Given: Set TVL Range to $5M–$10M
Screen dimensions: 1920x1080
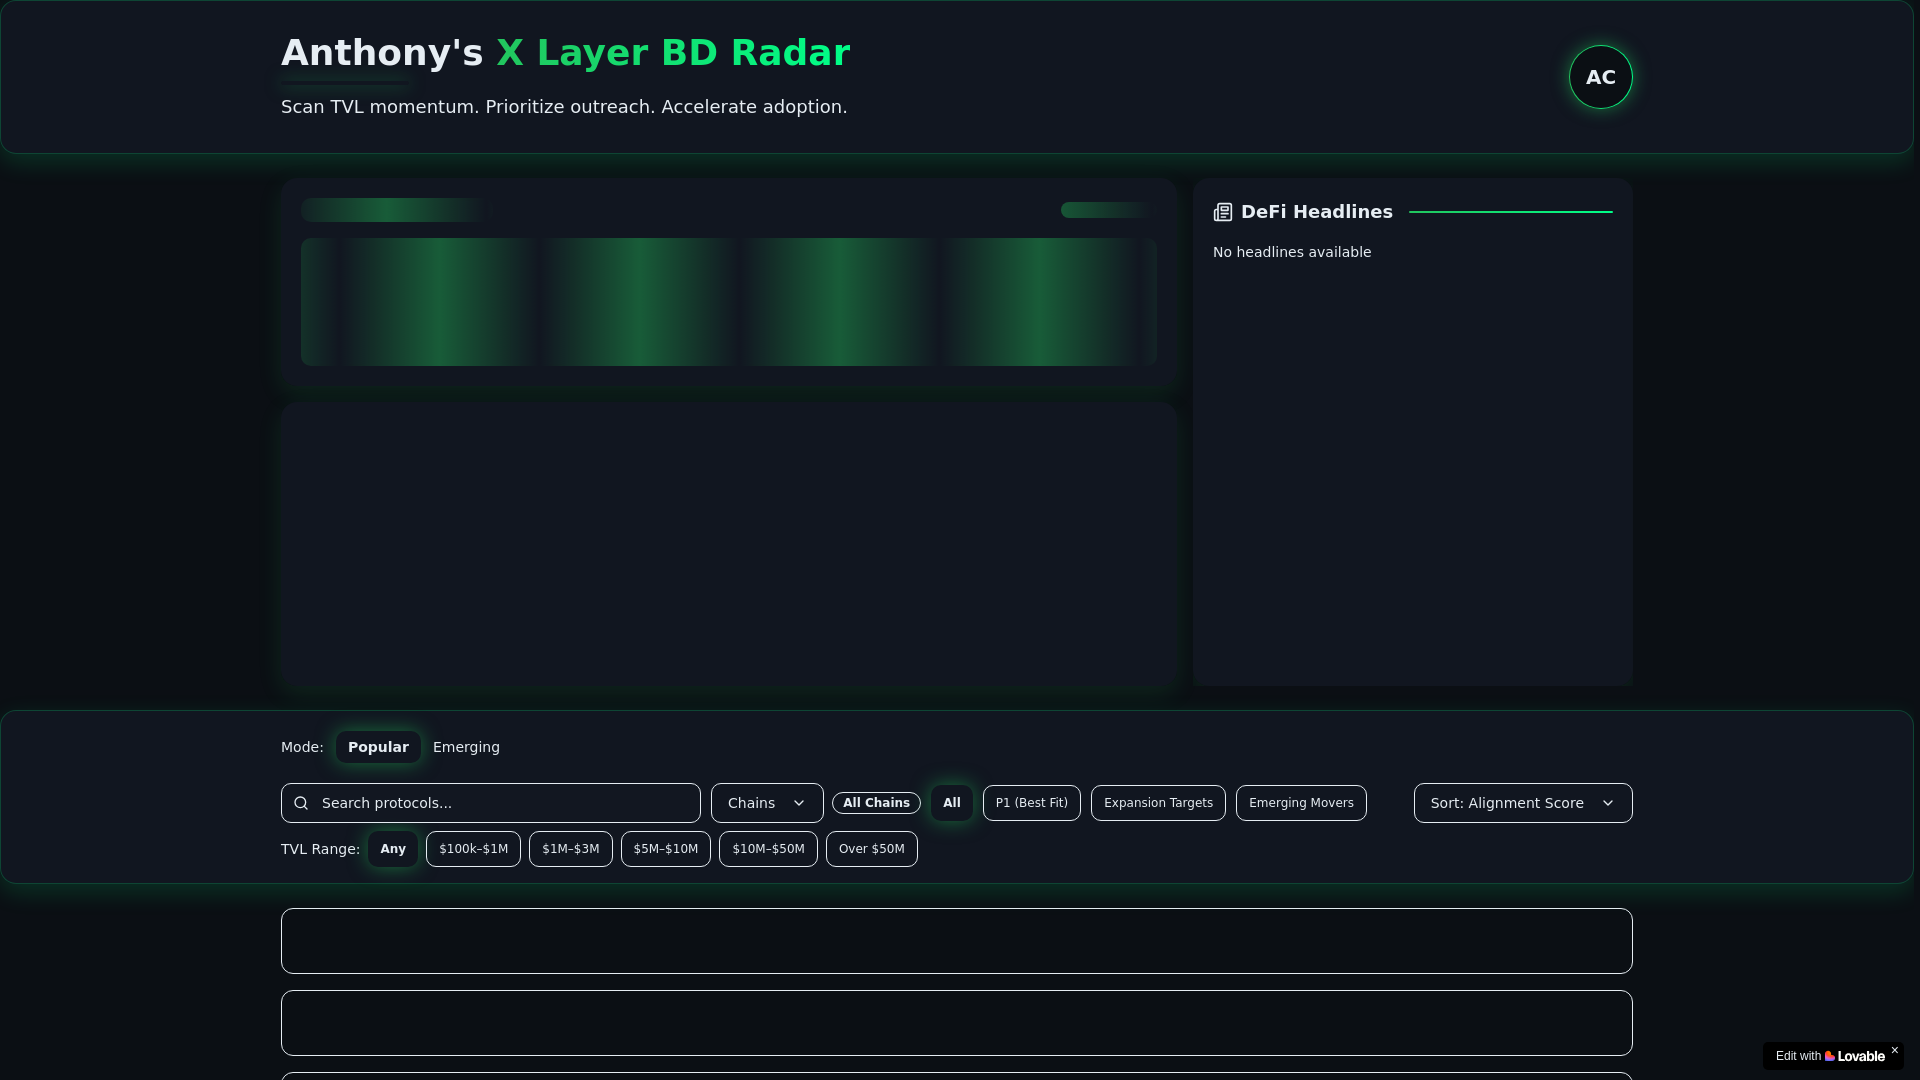Looking at the screenshot, I should [x=666, y=849].
